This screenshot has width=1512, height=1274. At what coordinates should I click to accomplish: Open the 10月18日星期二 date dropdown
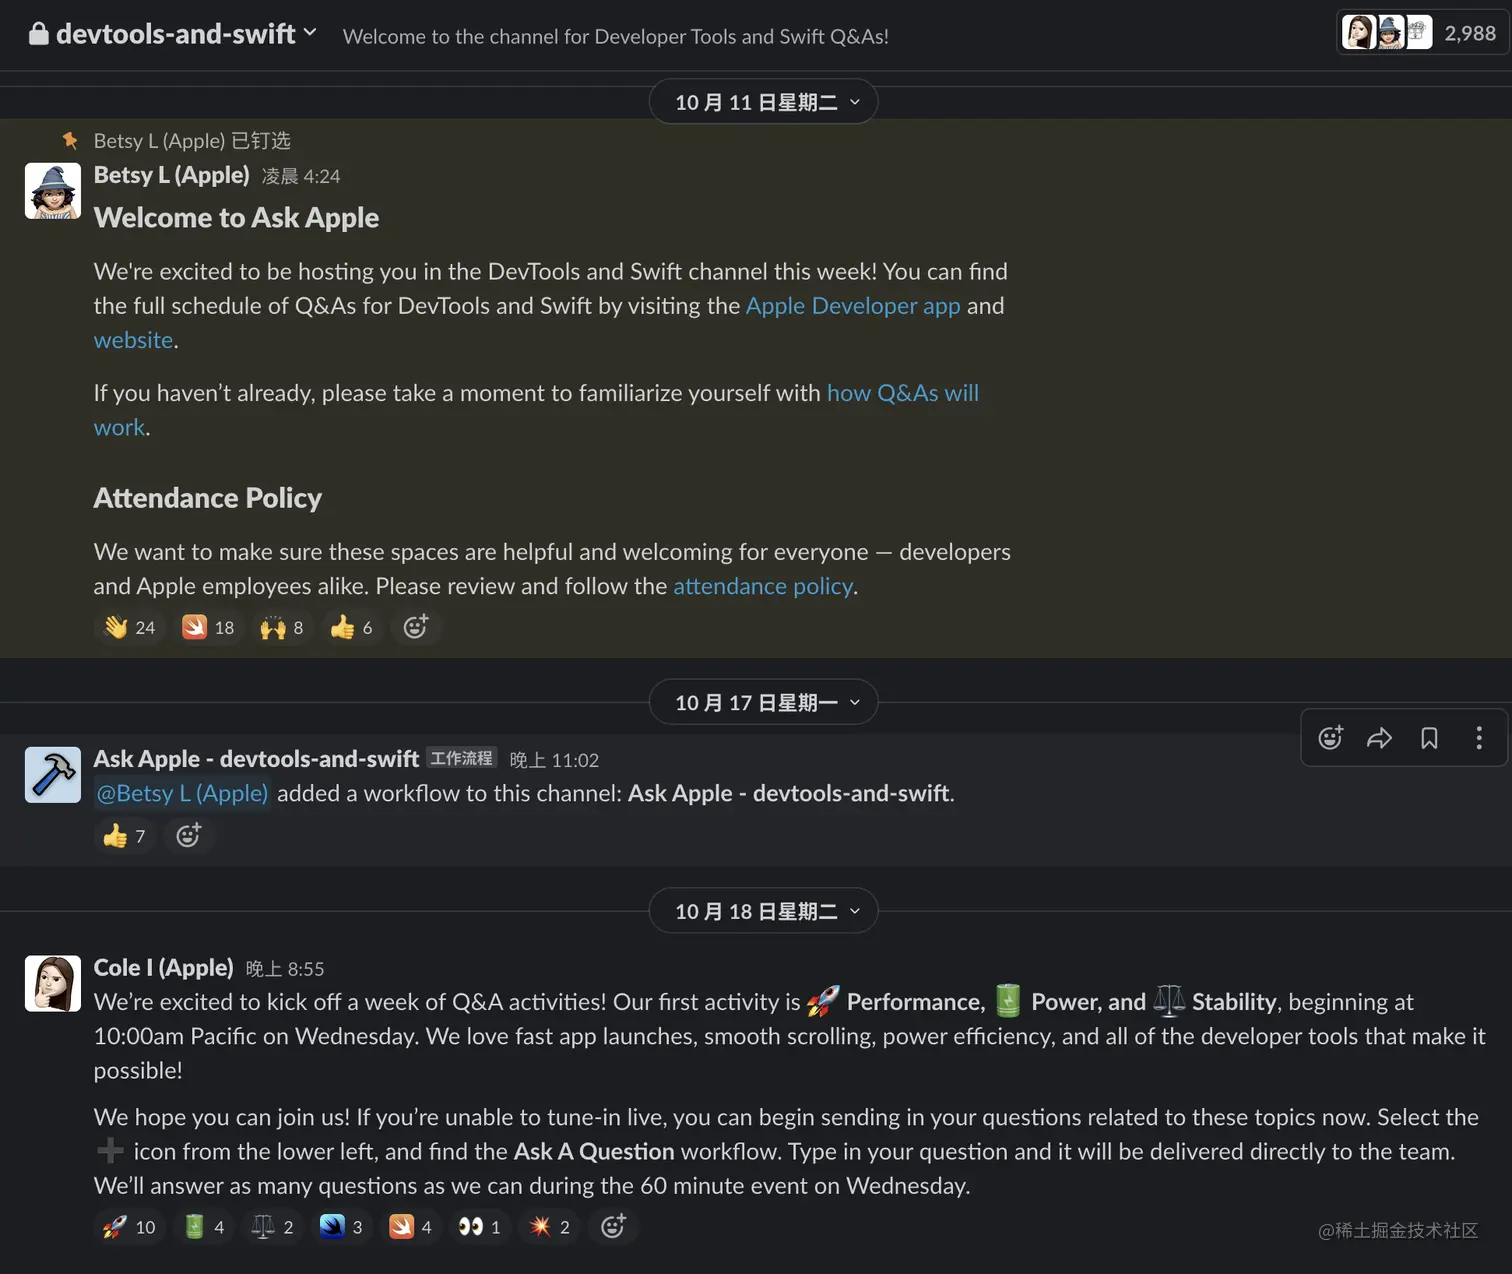coord(763,911)
